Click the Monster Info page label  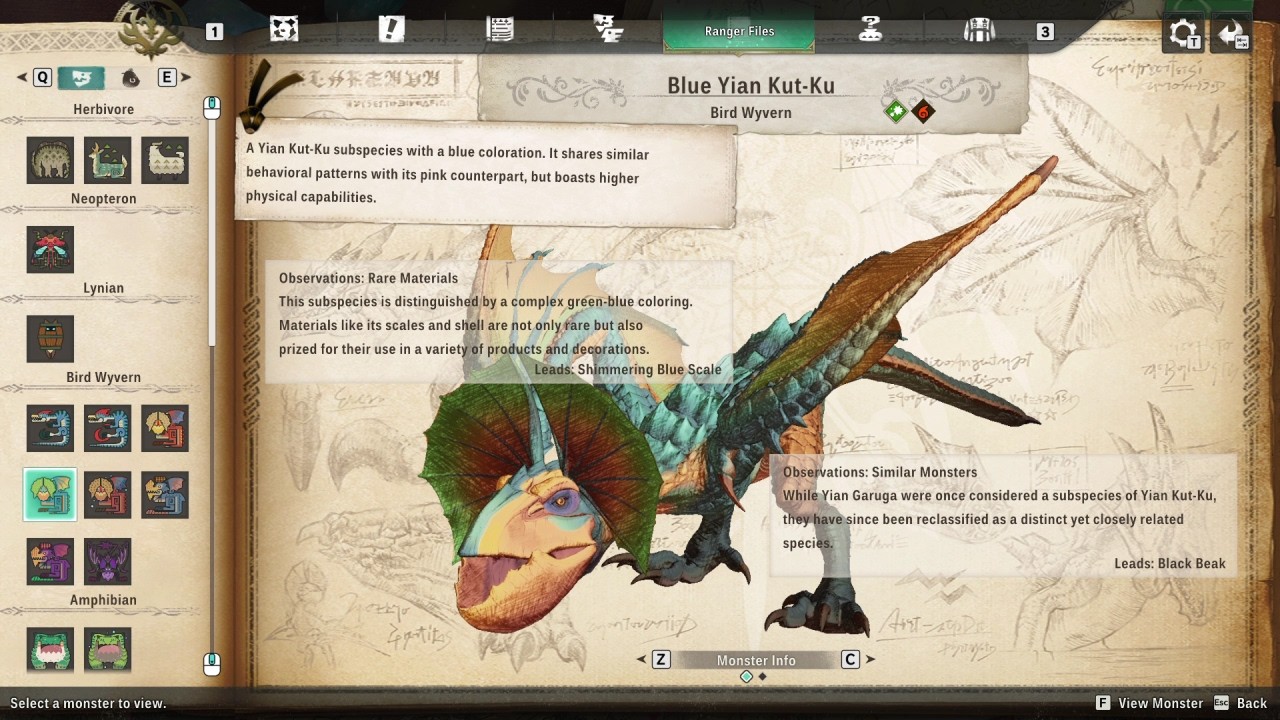756,660
